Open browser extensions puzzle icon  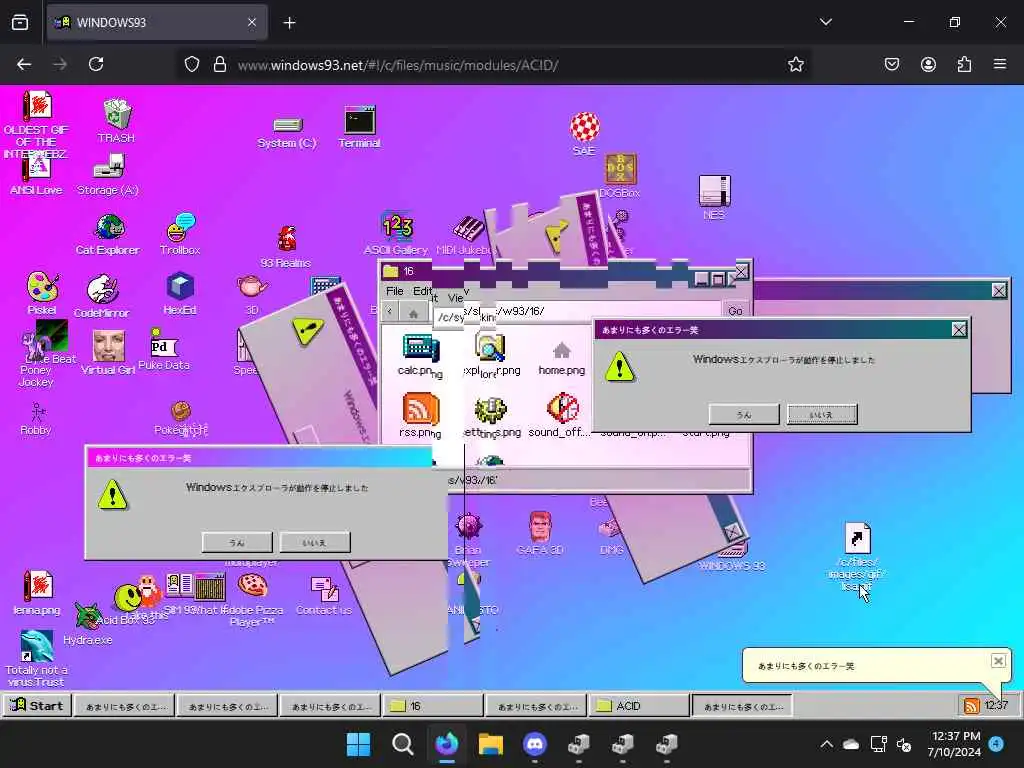[x=964, y=64]
